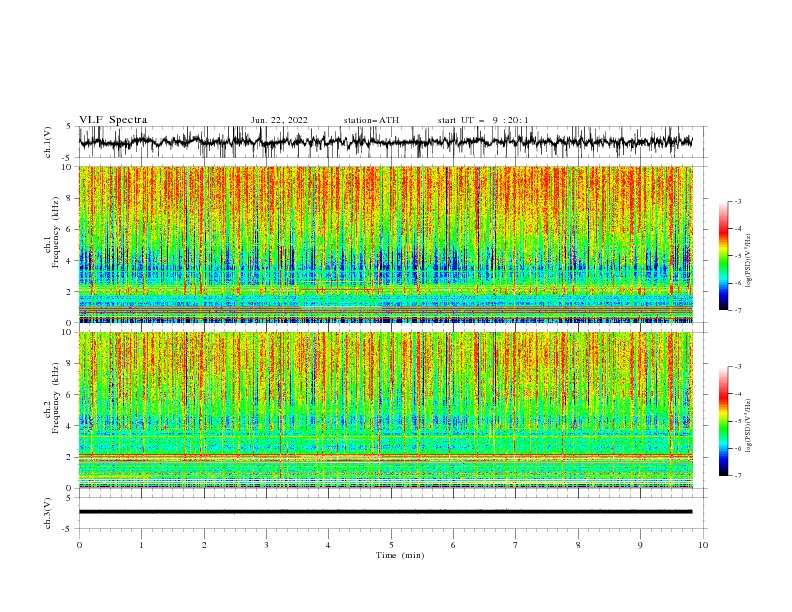Click the date label 'Jun. 22, 2022'

(x=279, y=120)
